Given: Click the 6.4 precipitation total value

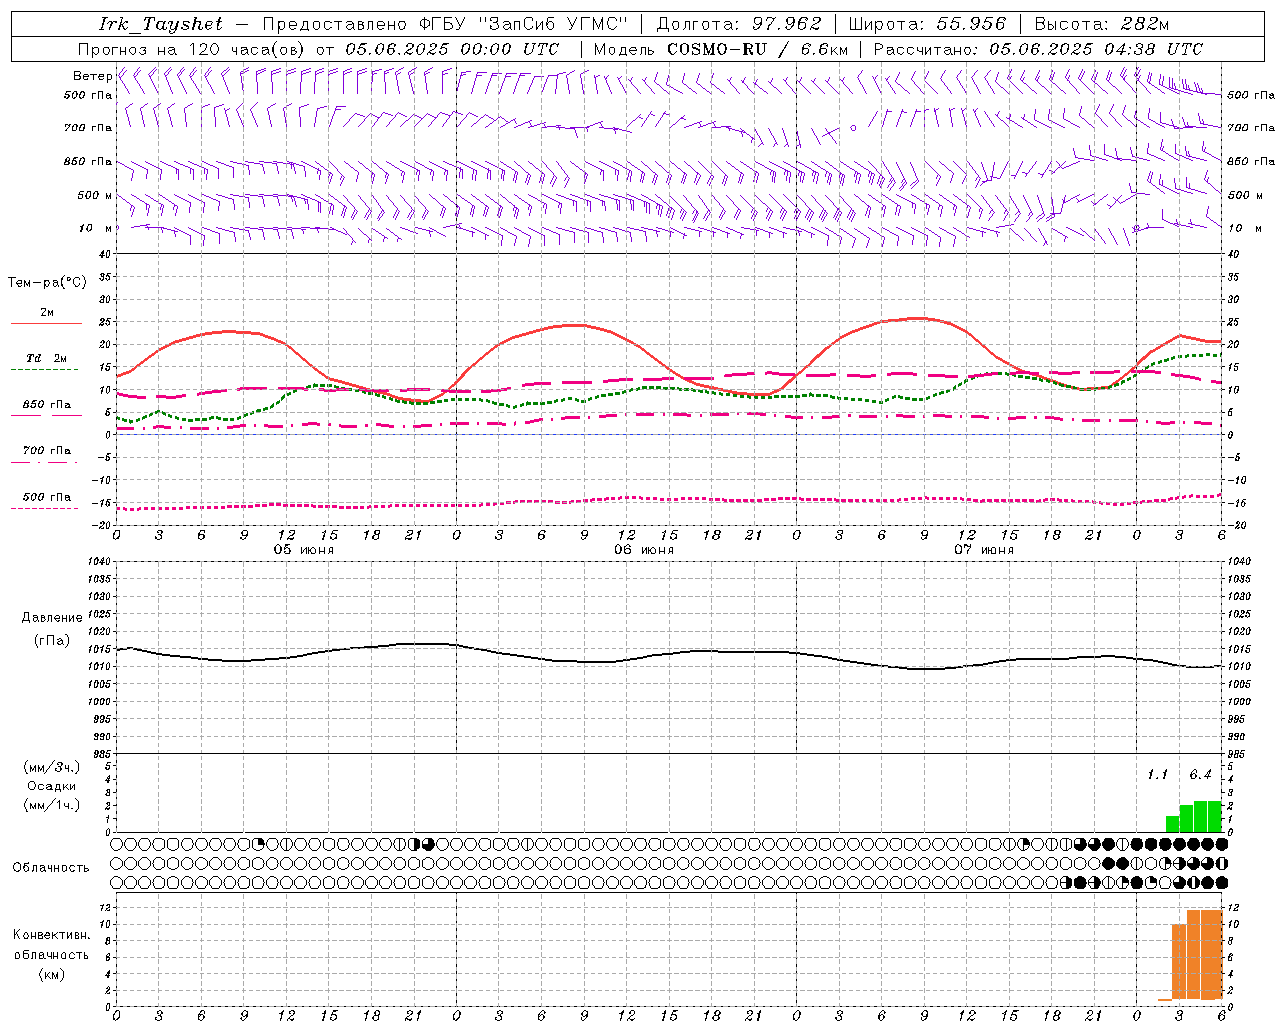Looking at the screenshot, I should click(x=1200, y=775).
